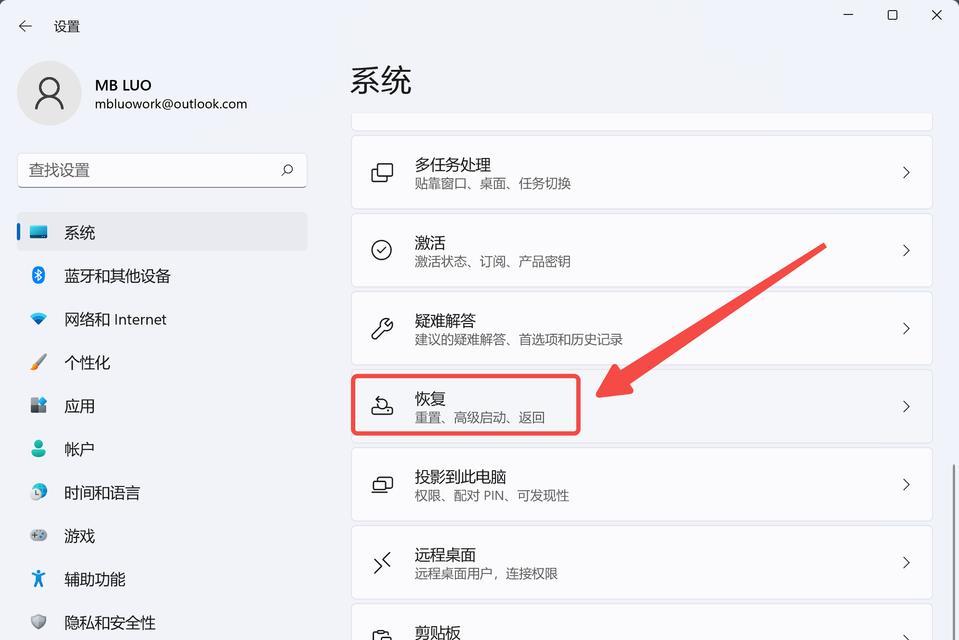The width and height of the screenshot is (959, 640).
Task: Click the 投影到此电脑 projector icon
Action: (382, 485)
